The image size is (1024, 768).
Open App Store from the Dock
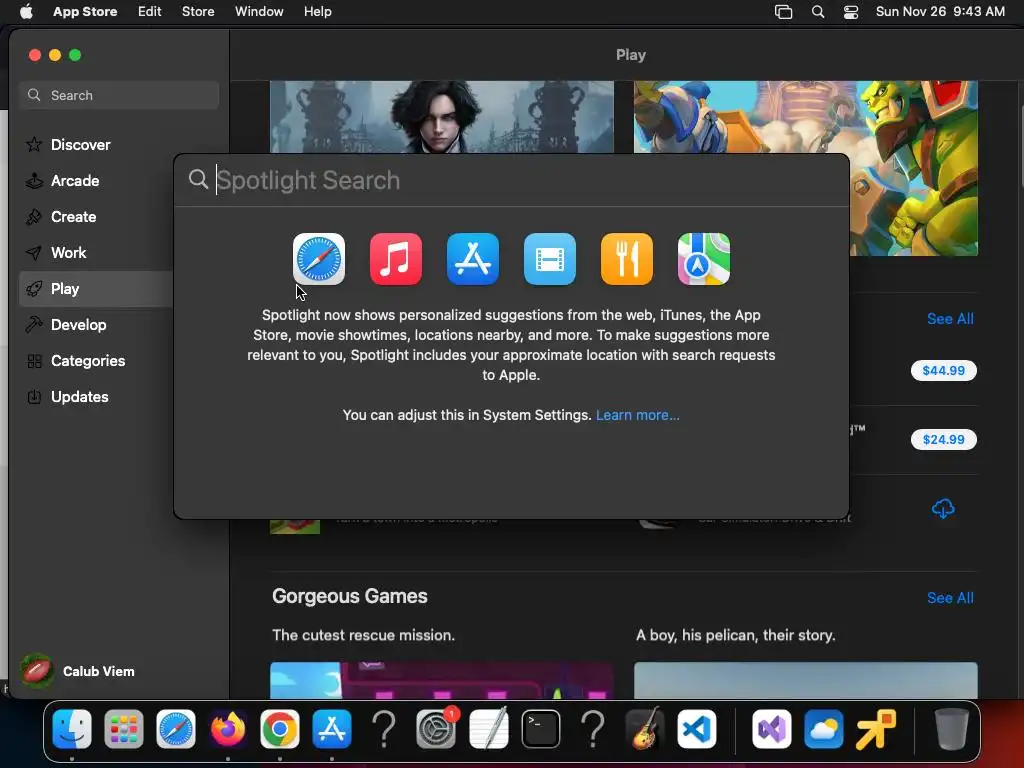tap(332, 729)
